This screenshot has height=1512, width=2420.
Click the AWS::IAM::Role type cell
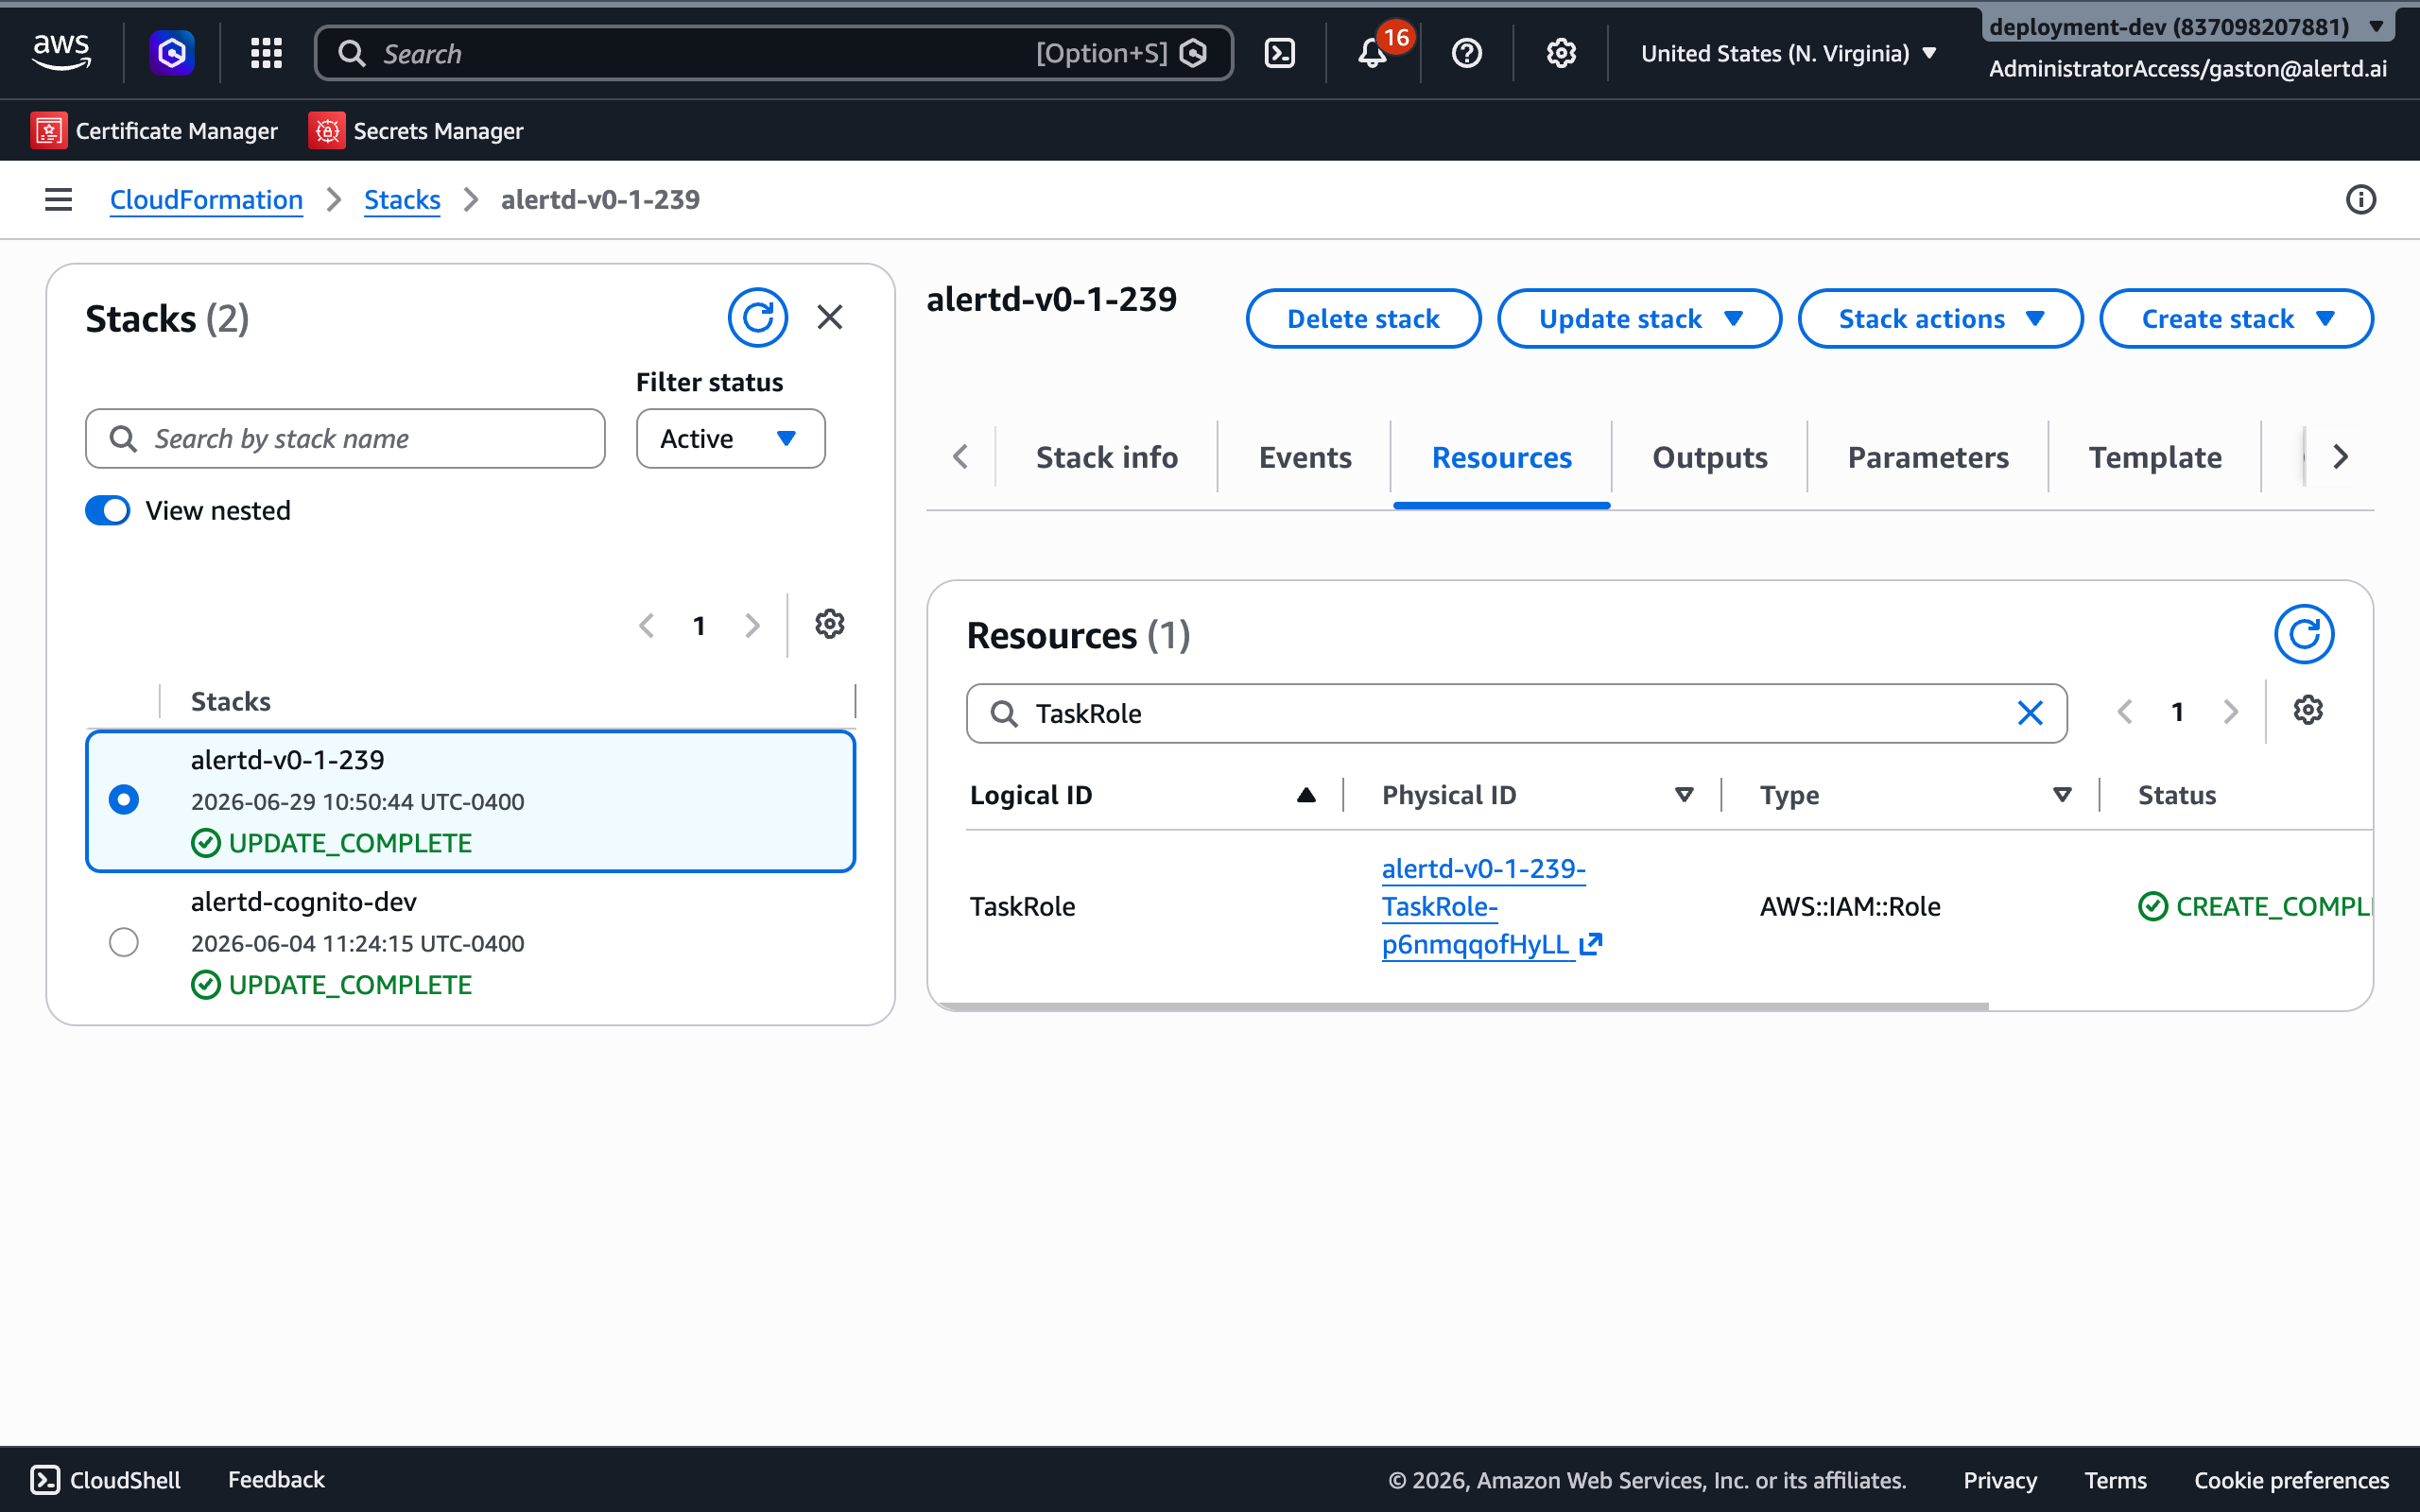1850,906
